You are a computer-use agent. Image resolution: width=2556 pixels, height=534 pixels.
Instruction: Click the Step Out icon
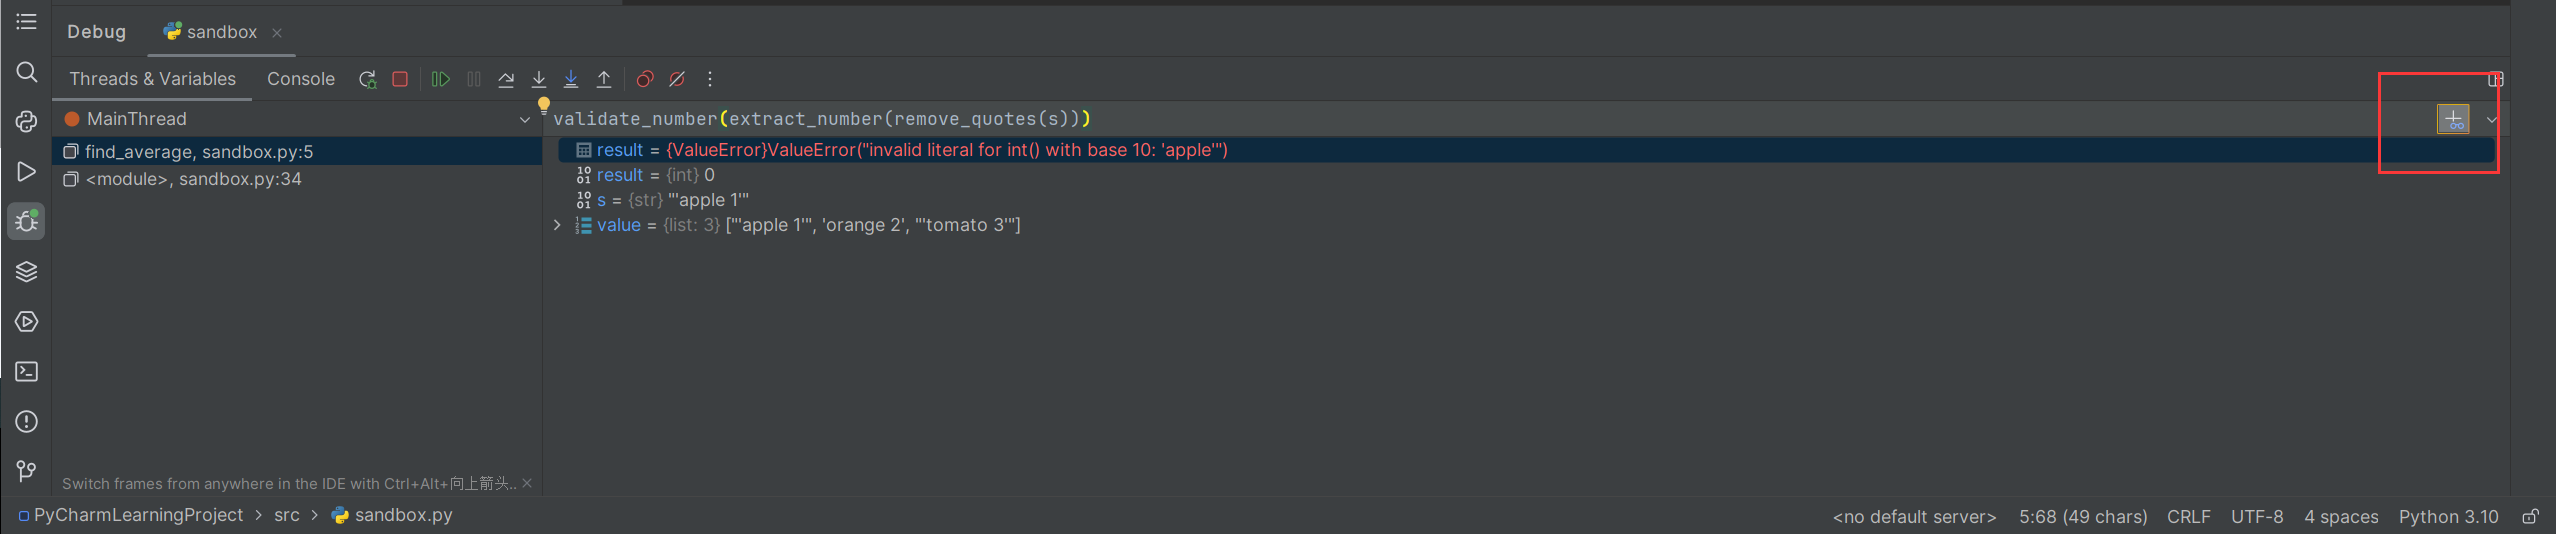coord(604,79)
